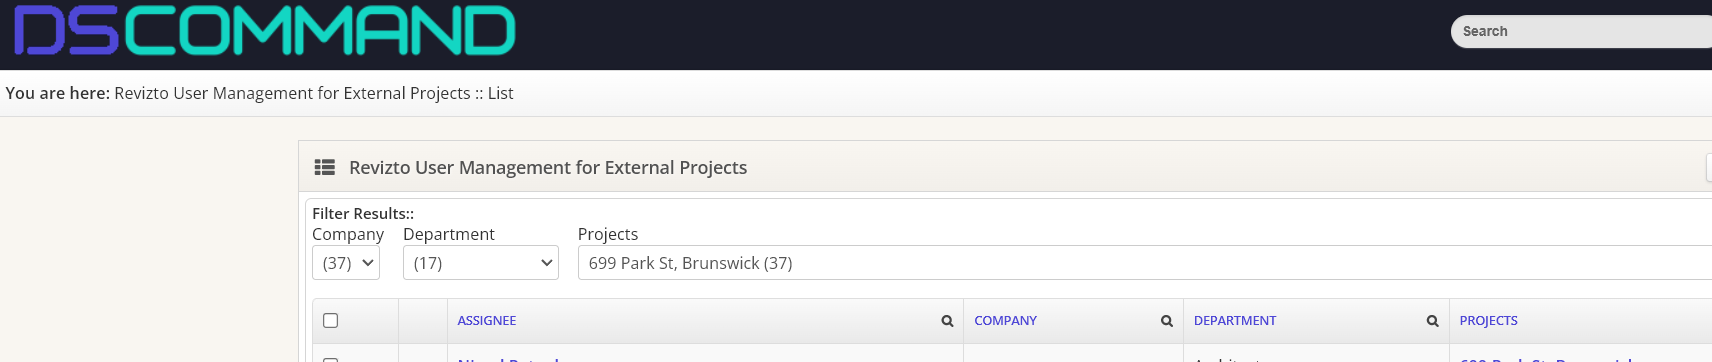Screen dimensions: 1712x362
Task: Click the PROJECTS column header
Action: 1488,321
